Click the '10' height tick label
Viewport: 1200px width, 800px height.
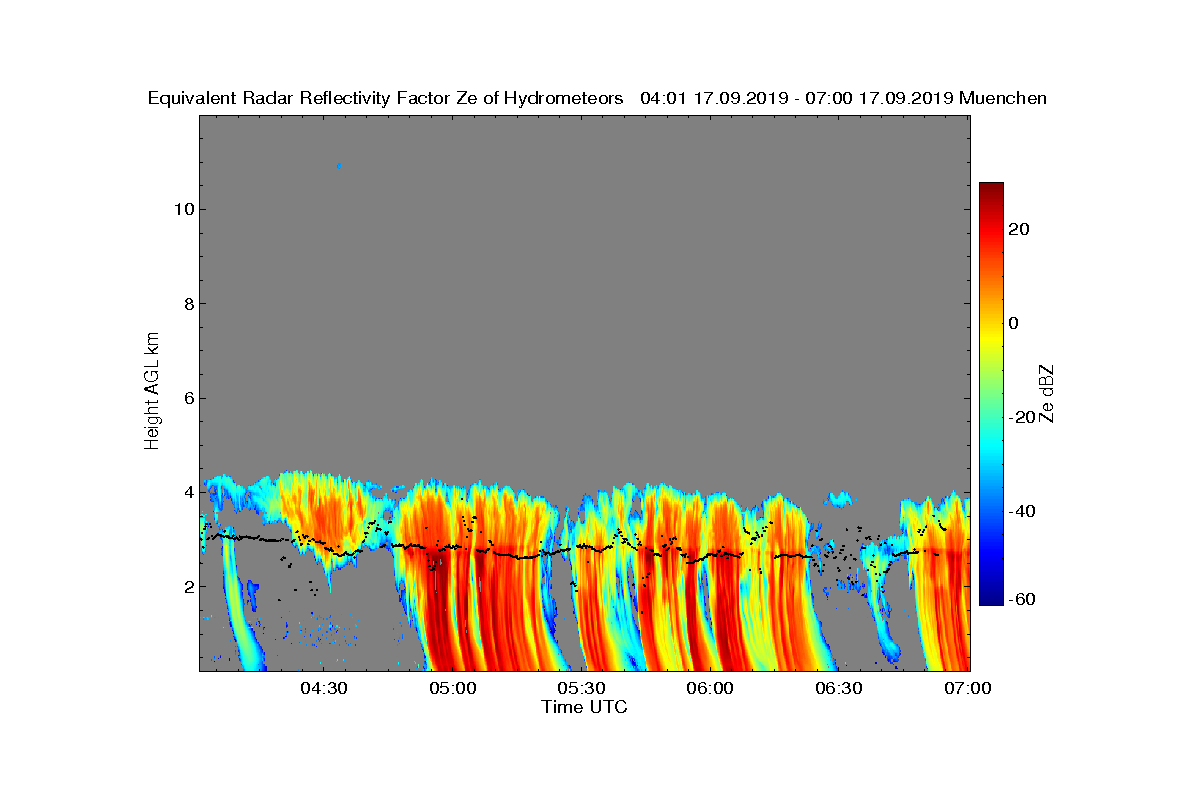tap(183, 209)
